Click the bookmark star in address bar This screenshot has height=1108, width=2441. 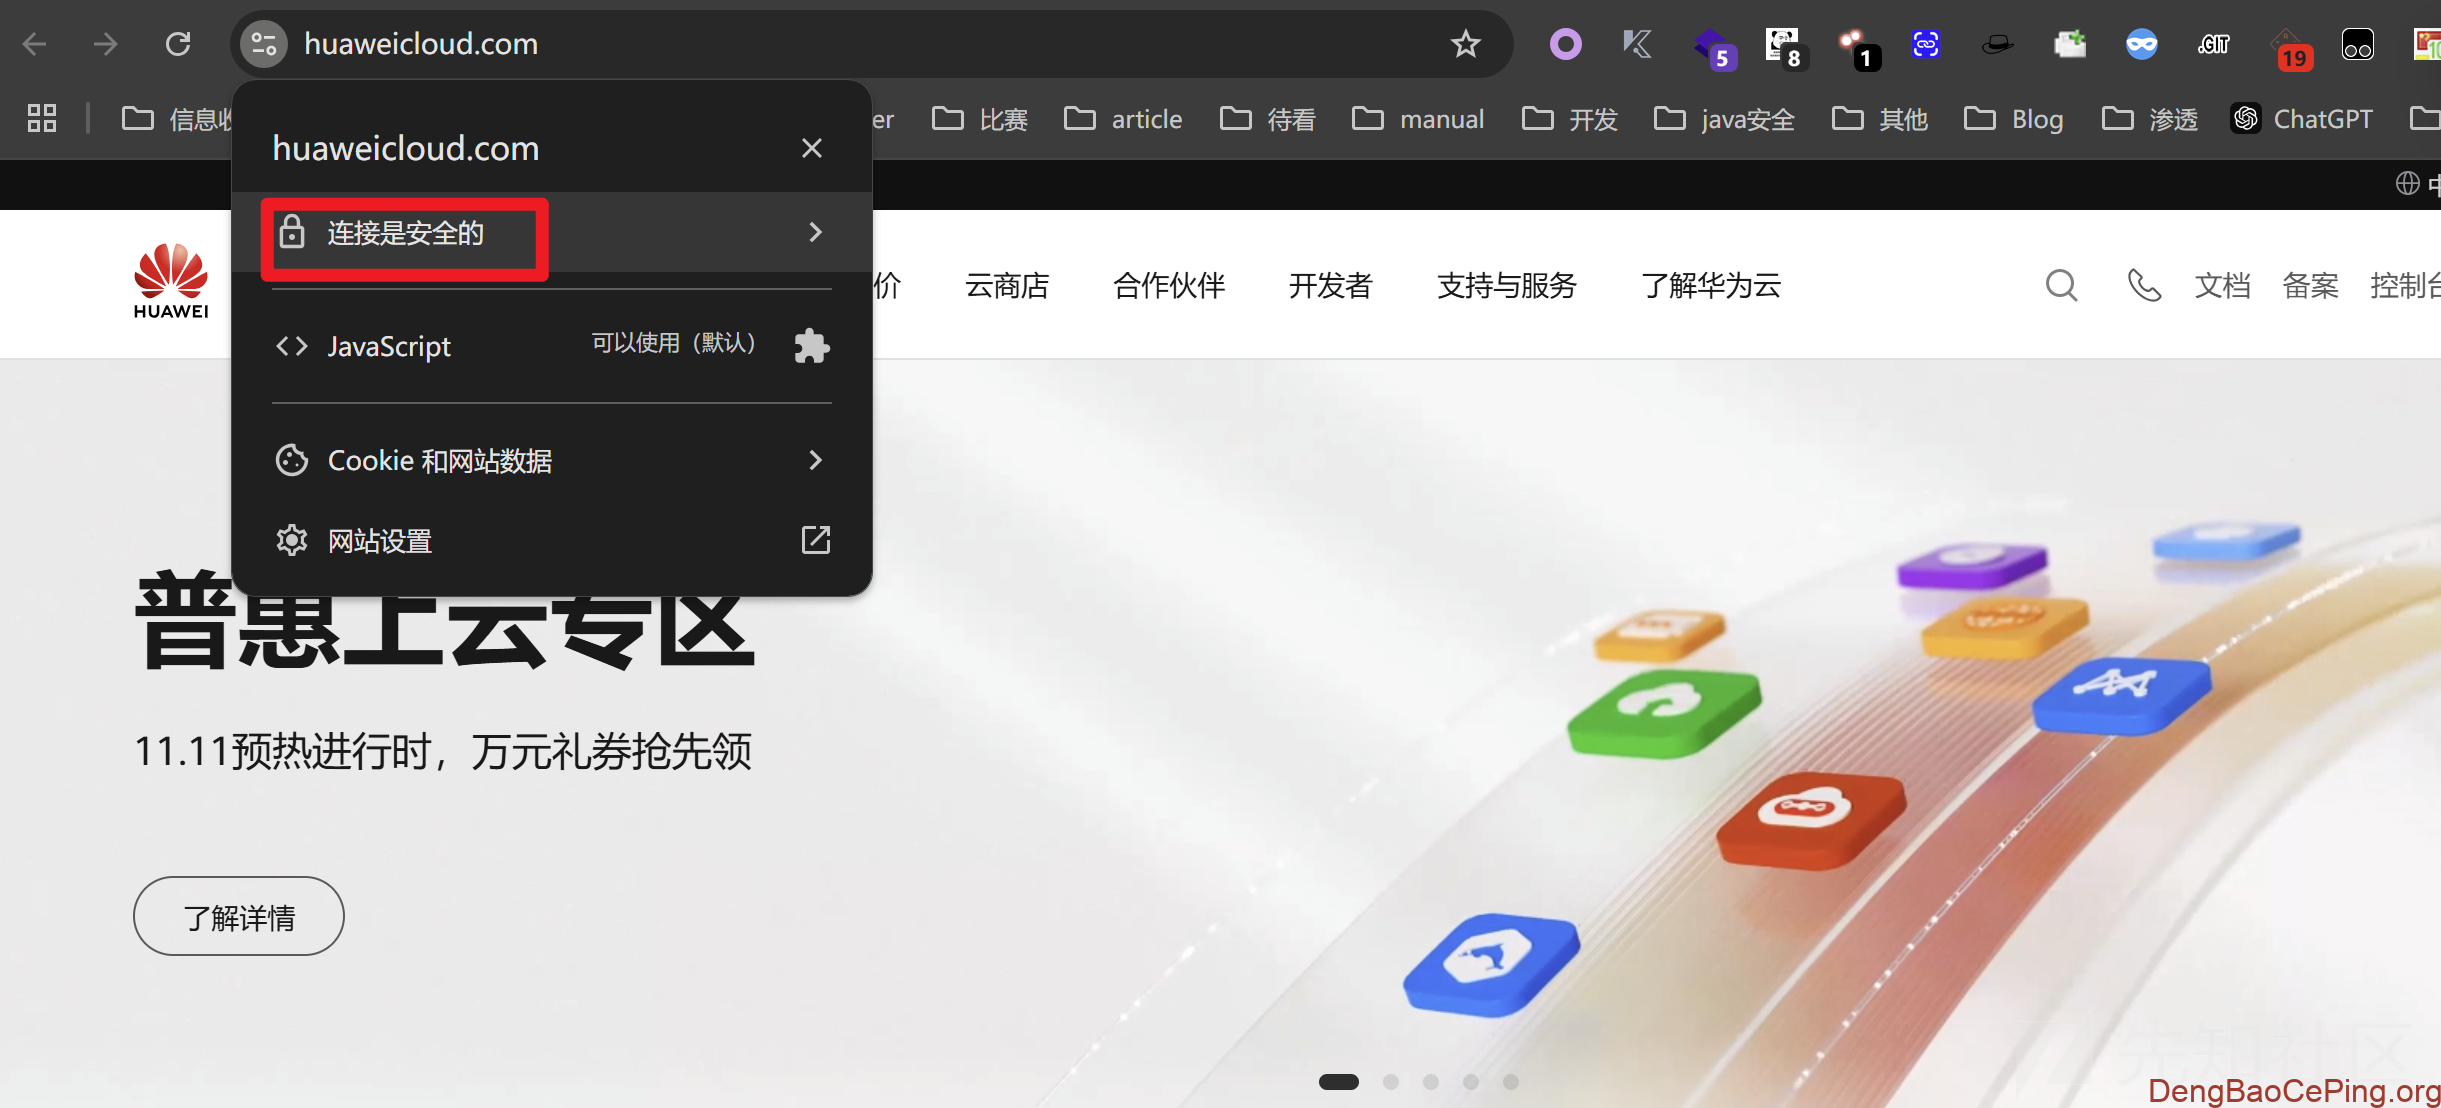(1464, 43)
